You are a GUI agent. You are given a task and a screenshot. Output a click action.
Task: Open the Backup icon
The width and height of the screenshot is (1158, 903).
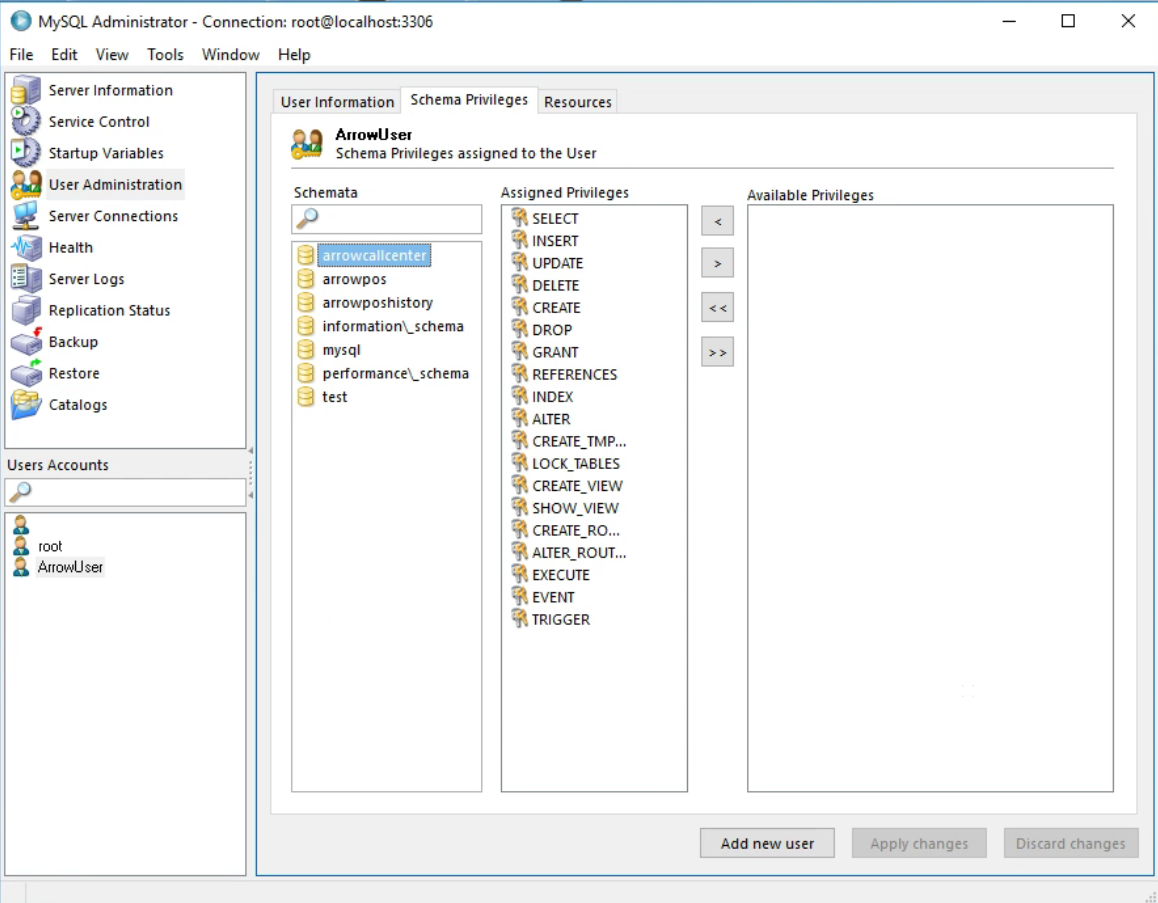tap(26, 342)
